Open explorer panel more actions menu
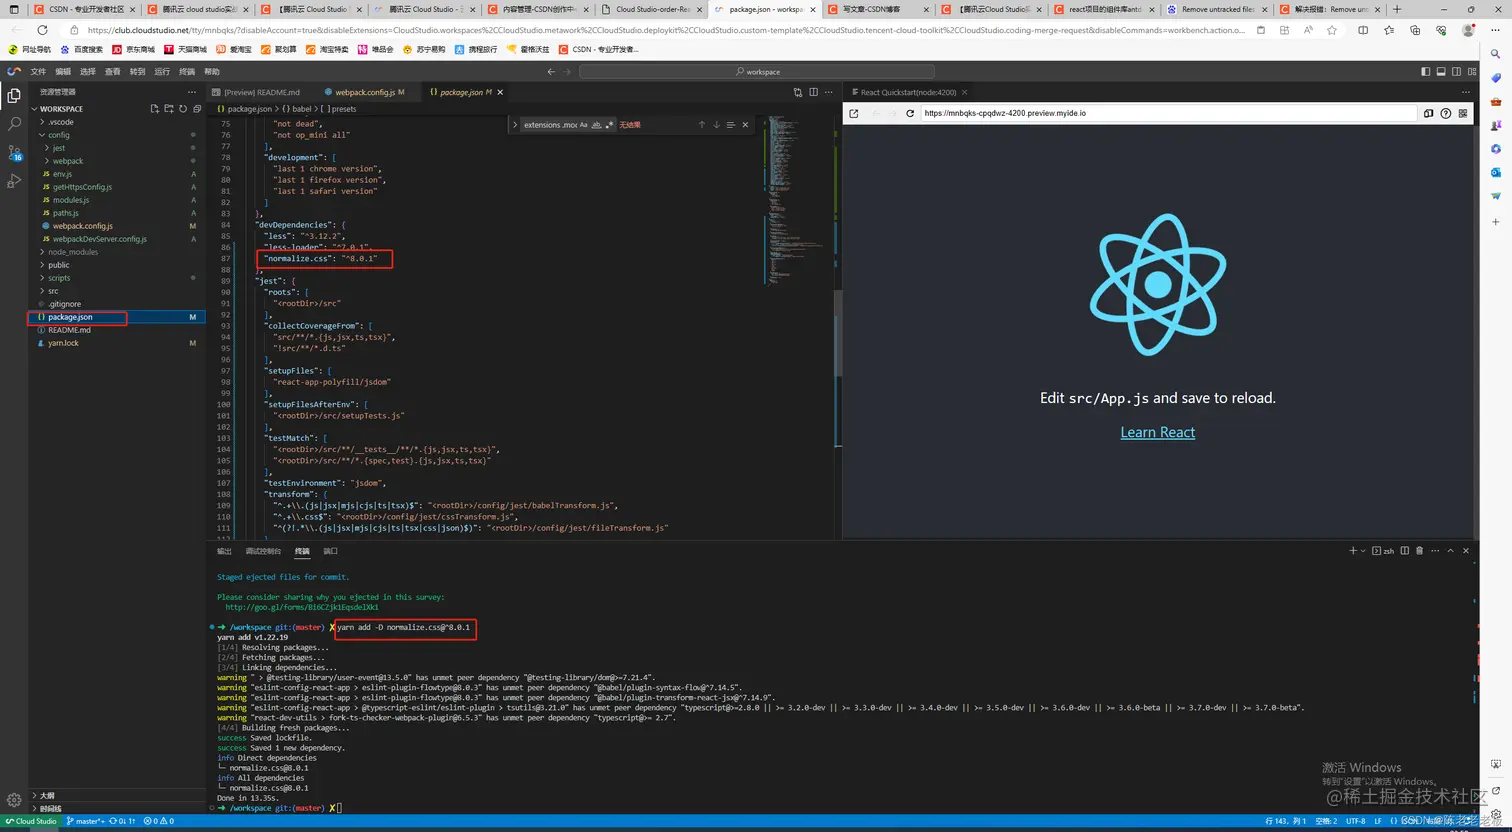 tap(192, 92)
